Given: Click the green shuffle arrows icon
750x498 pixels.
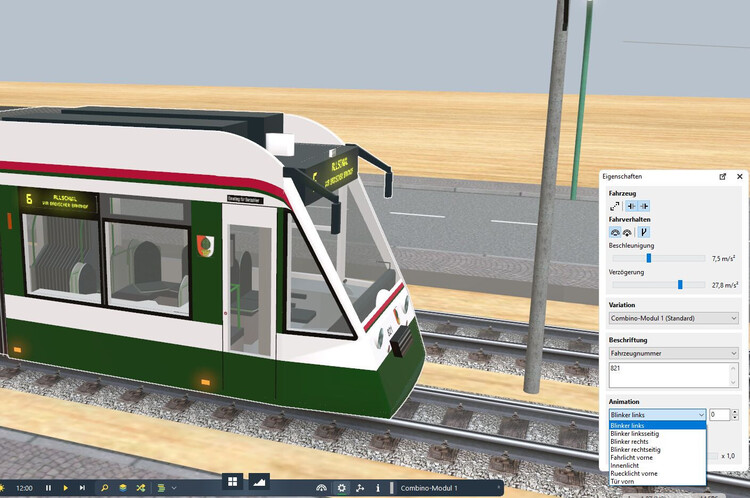Looking at the screenshot, I should pyautogui.click(x=140, y=487).
